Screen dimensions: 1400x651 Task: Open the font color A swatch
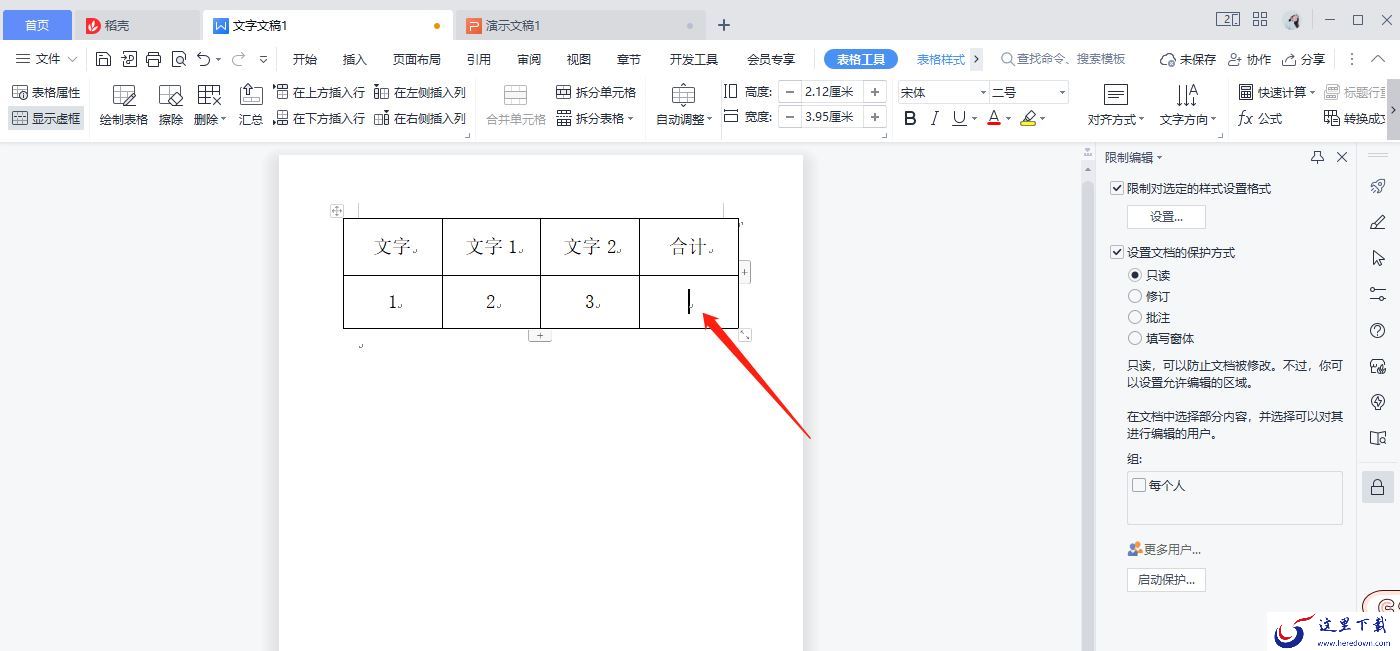click(x=993, y=118)
